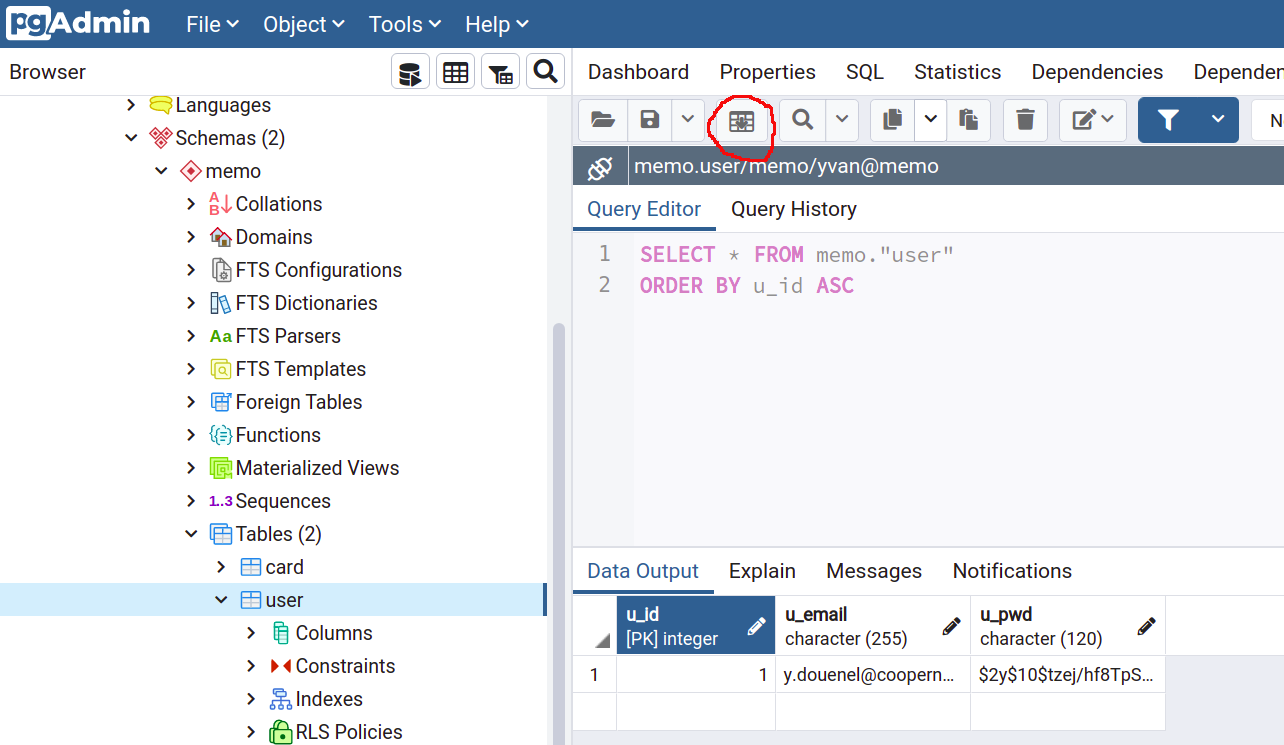Click the u_pwd column header
Screen dimensions: 1284x745
coord(1068,626)
